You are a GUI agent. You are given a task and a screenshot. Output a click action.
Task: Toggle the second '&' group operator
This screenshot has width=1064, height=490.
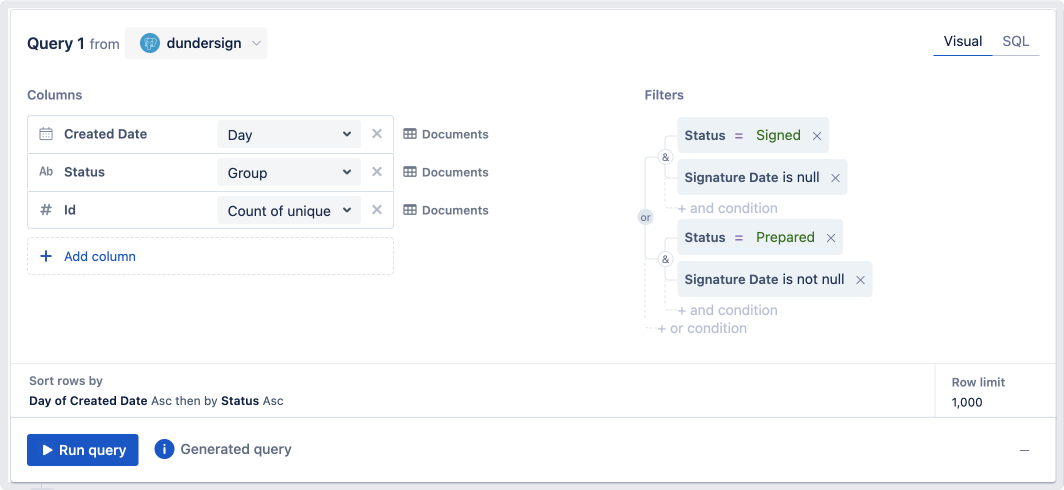(x=665, y=259)
